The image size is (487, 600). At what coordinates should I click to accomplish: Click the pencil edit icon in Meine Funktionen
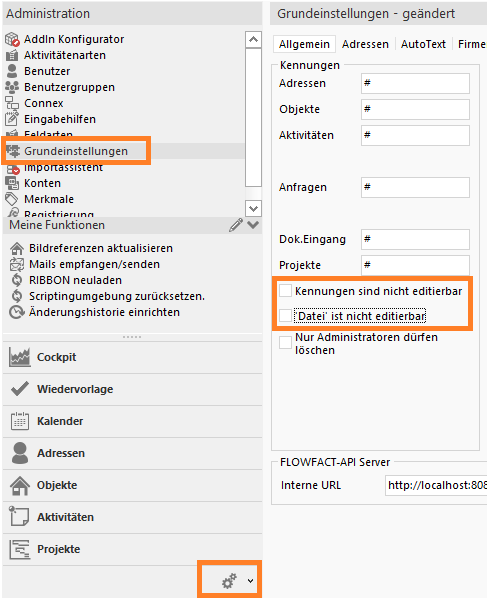[236, 225]
